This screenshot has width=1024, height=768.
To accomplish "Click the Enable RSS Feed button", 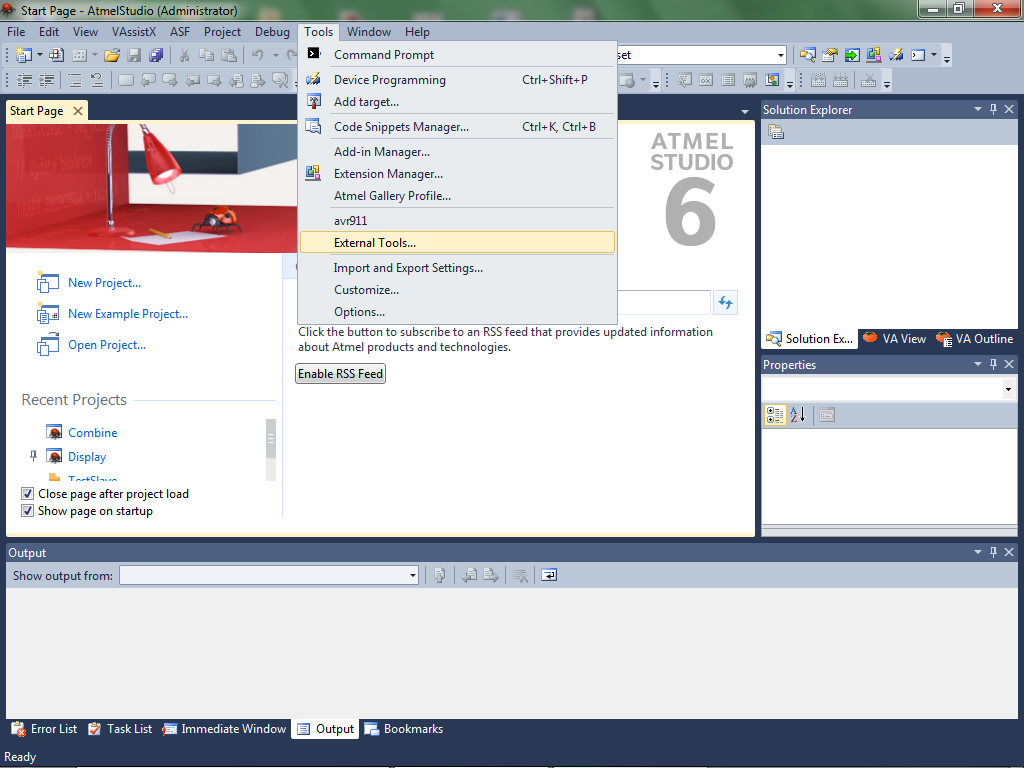I will [x=340, y=374].
